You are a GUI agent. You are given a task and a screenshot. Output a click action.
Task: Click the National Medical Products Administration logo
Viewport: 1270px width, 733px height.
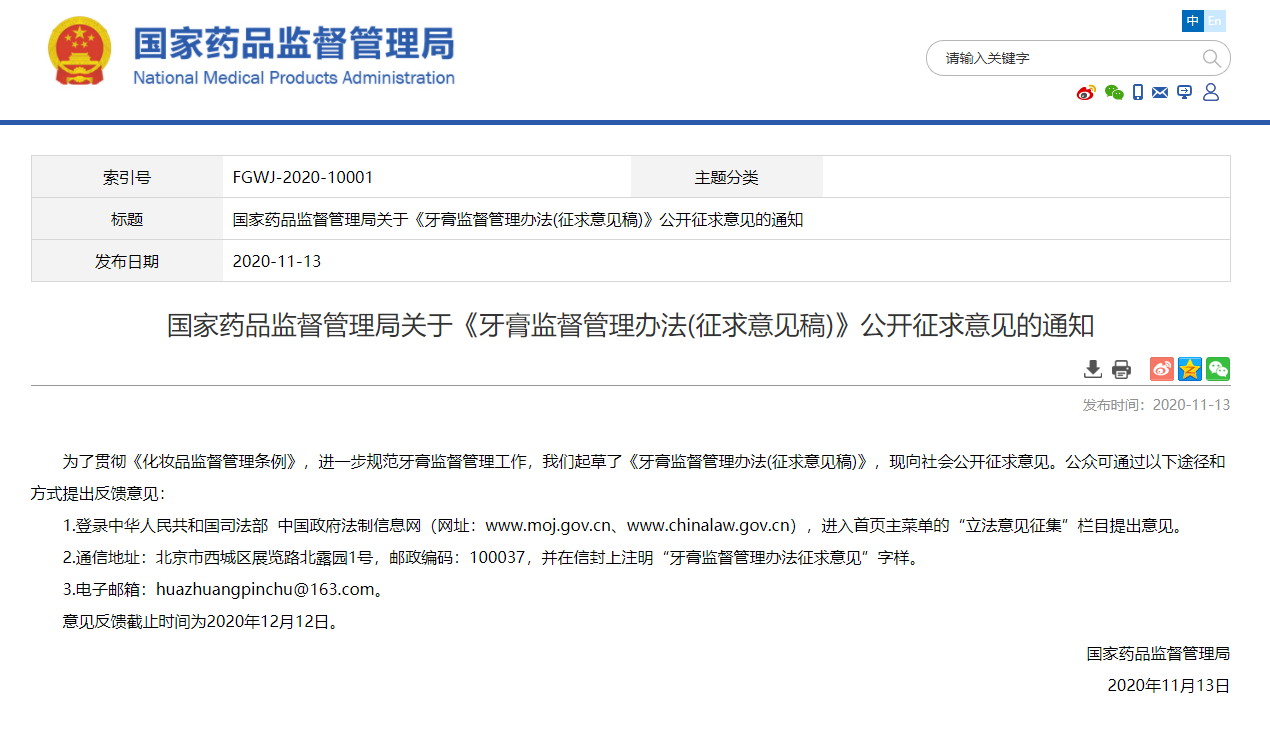click(x=81, y=52)
